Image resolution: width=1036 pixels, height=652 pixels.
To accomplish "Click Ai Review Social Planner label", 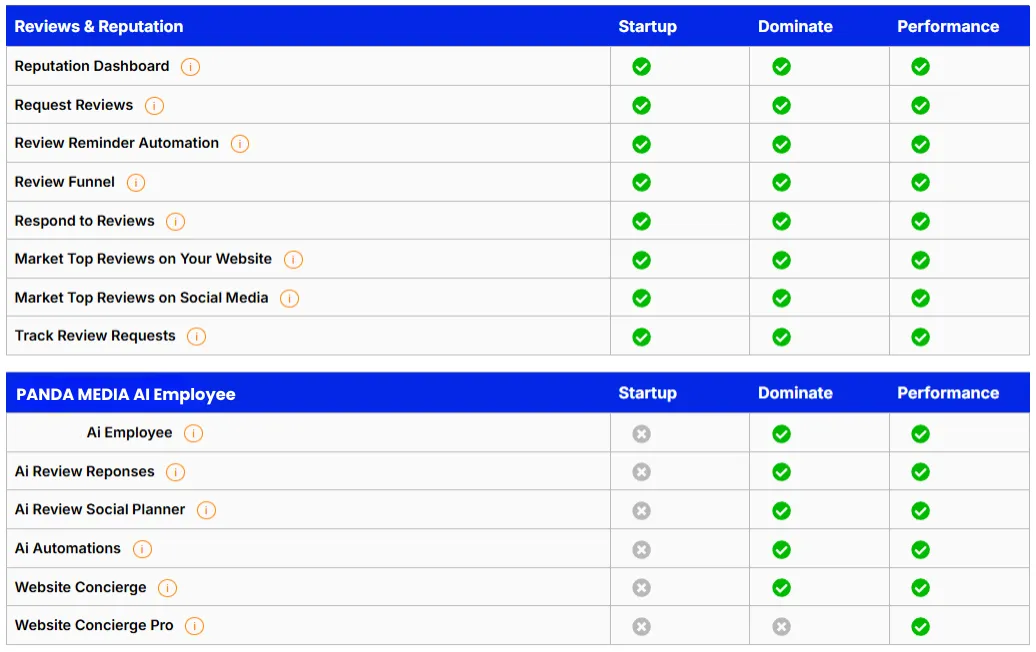I will click(x=100, y=510).
